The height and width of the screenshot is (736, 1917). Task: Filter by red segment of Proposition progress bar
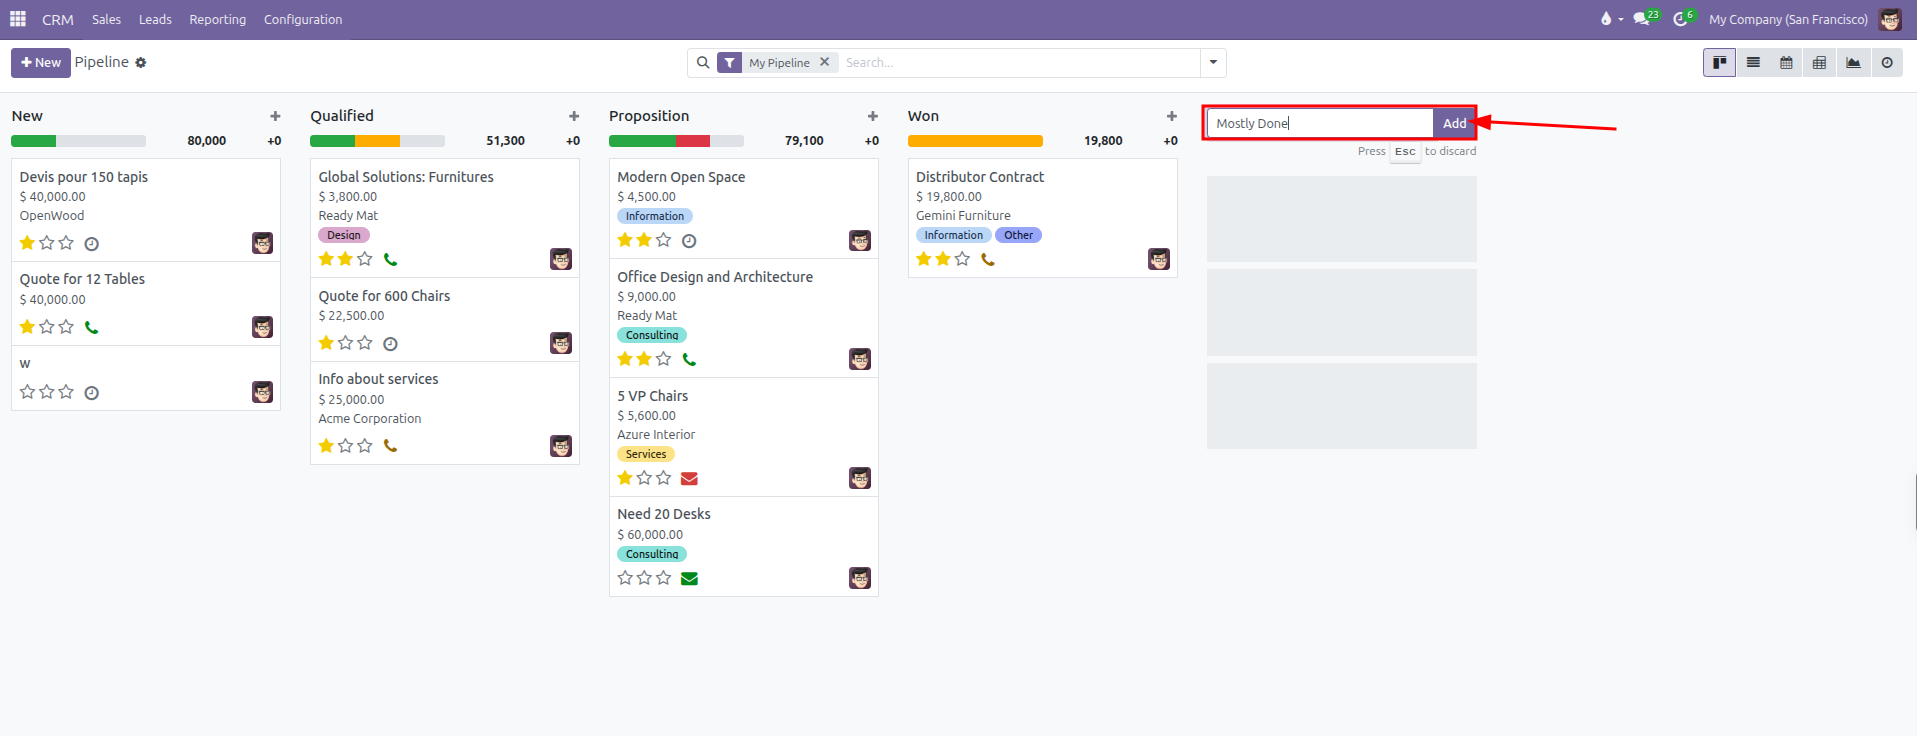(x=693, y=141)
